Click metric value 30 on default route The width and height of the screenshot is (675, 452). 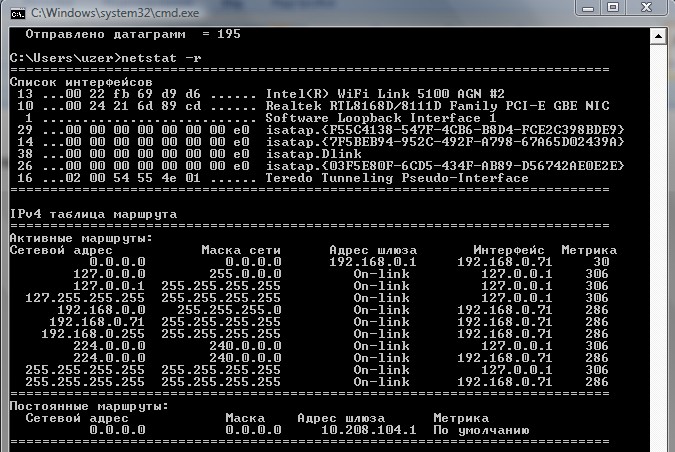[x=601, y=262]
